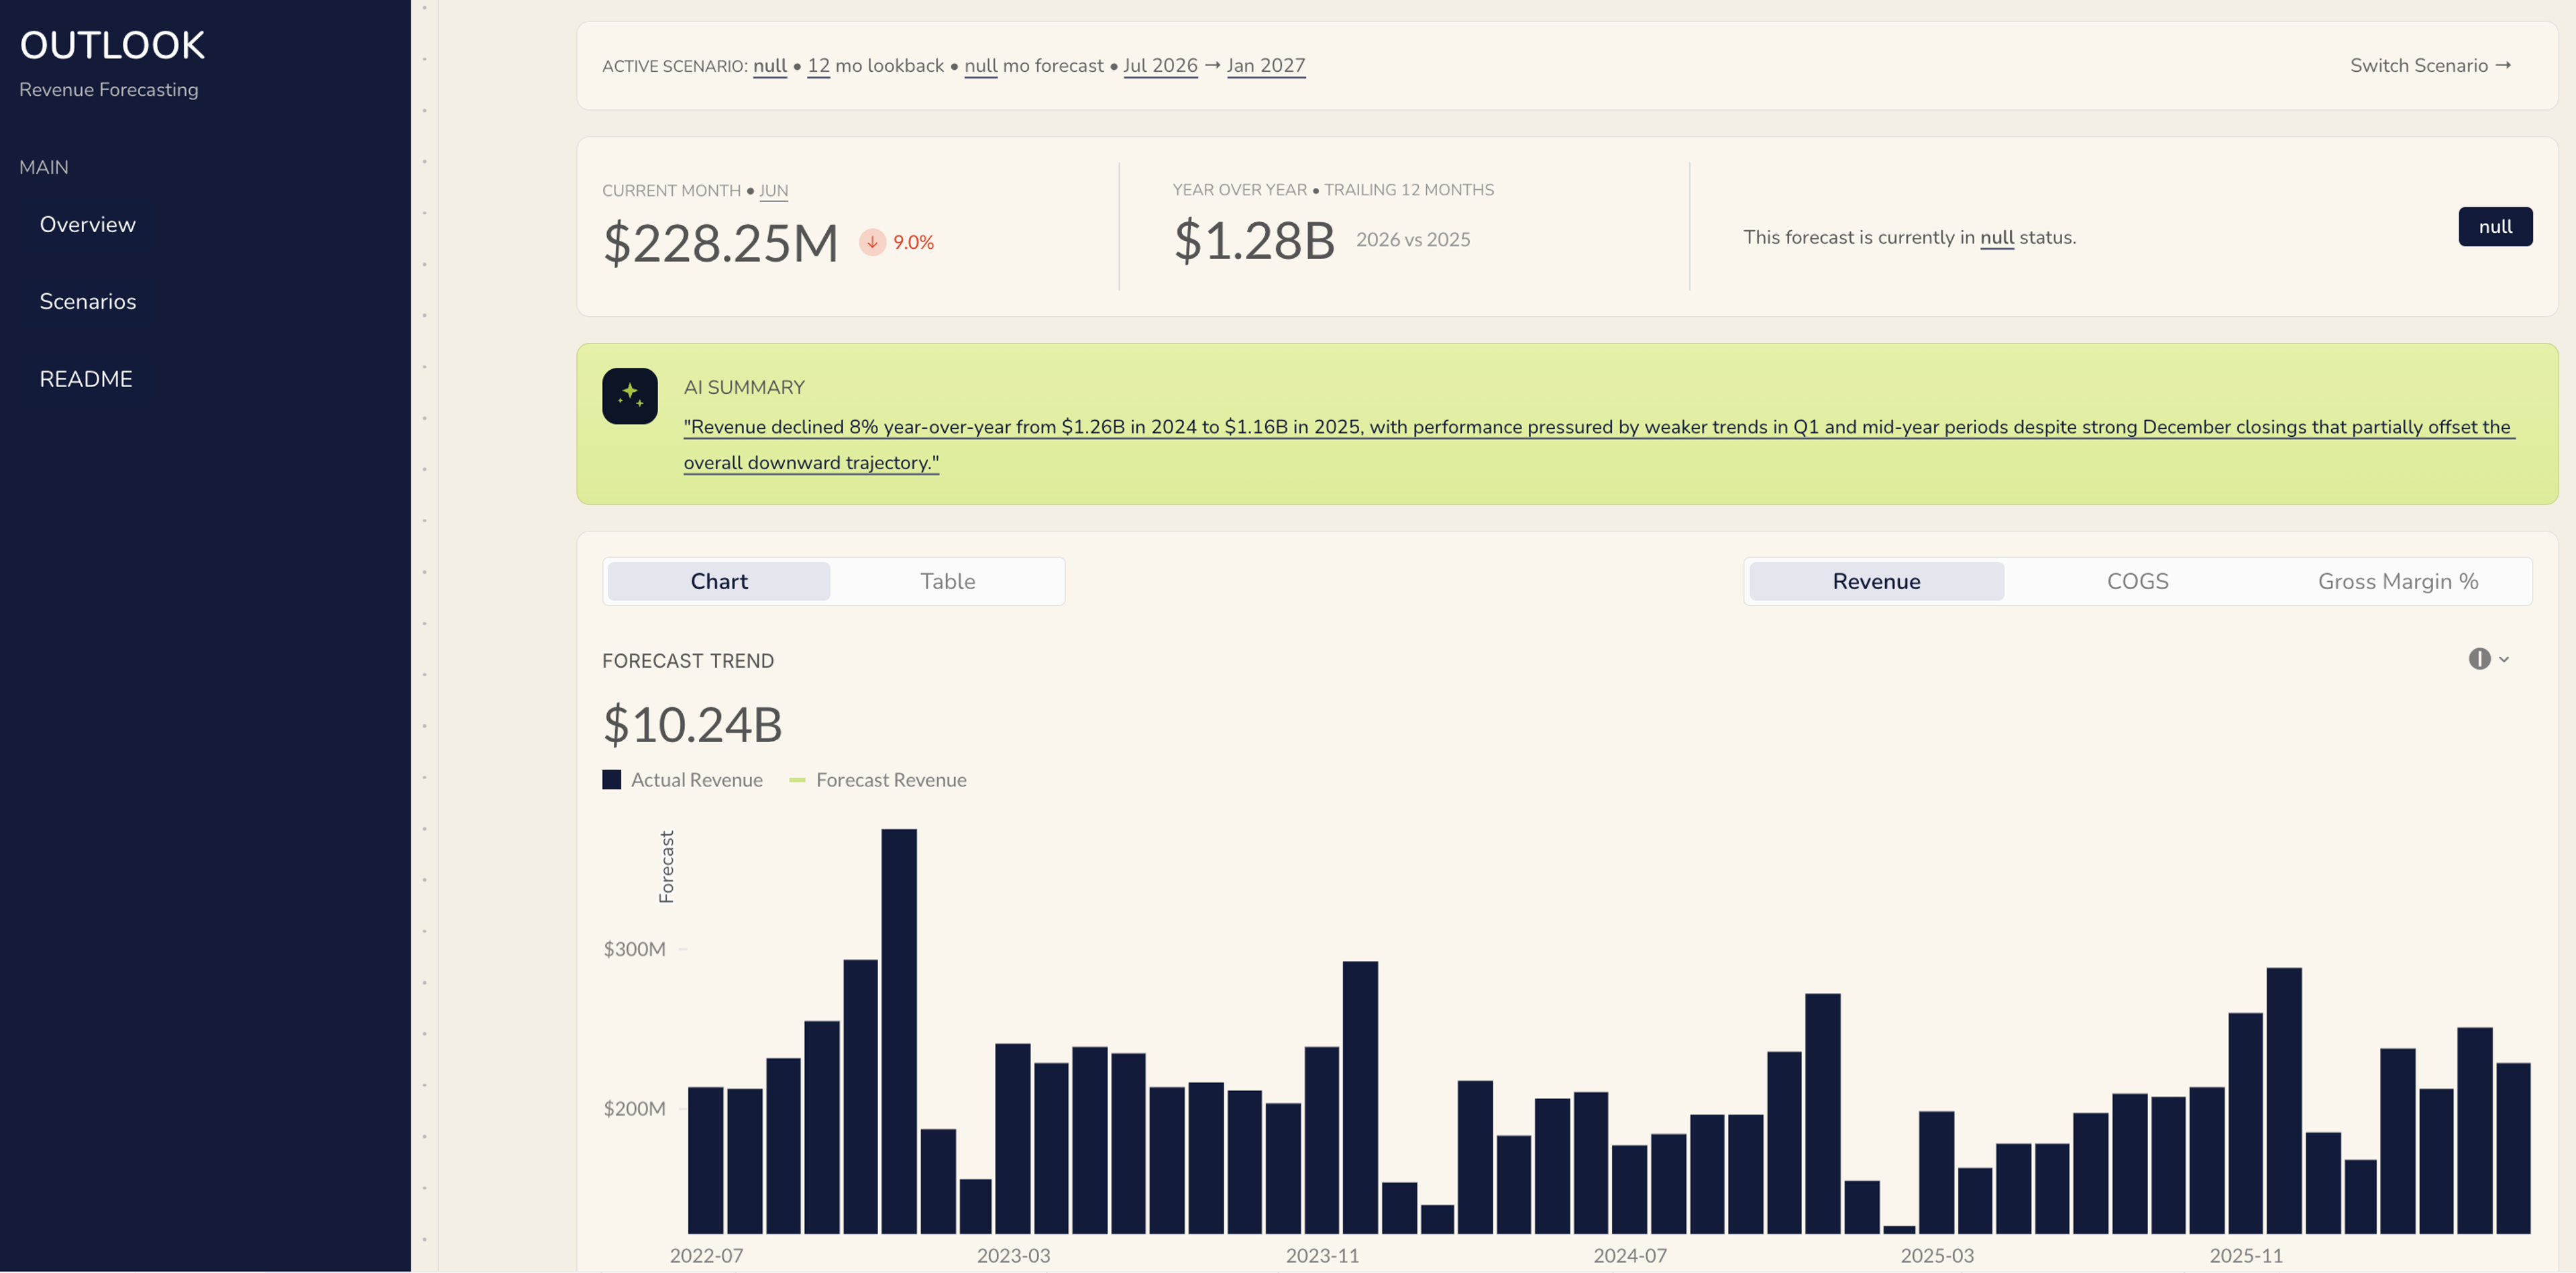Click the tallest revenue bar in chart
The image size is (2576, 1273).
898,1031
